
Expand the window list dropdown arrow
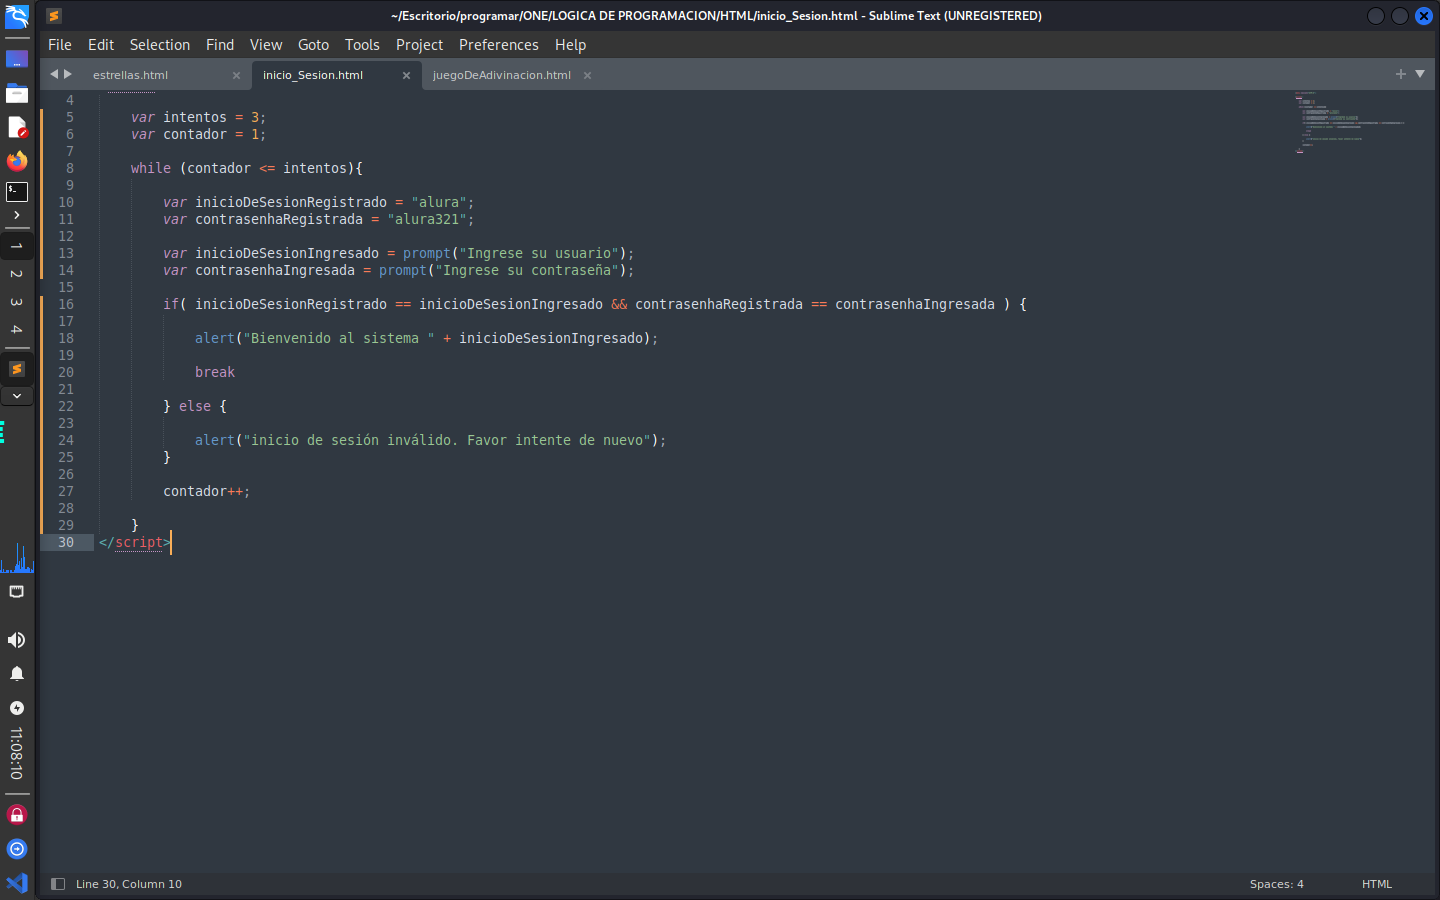[17, 396]
